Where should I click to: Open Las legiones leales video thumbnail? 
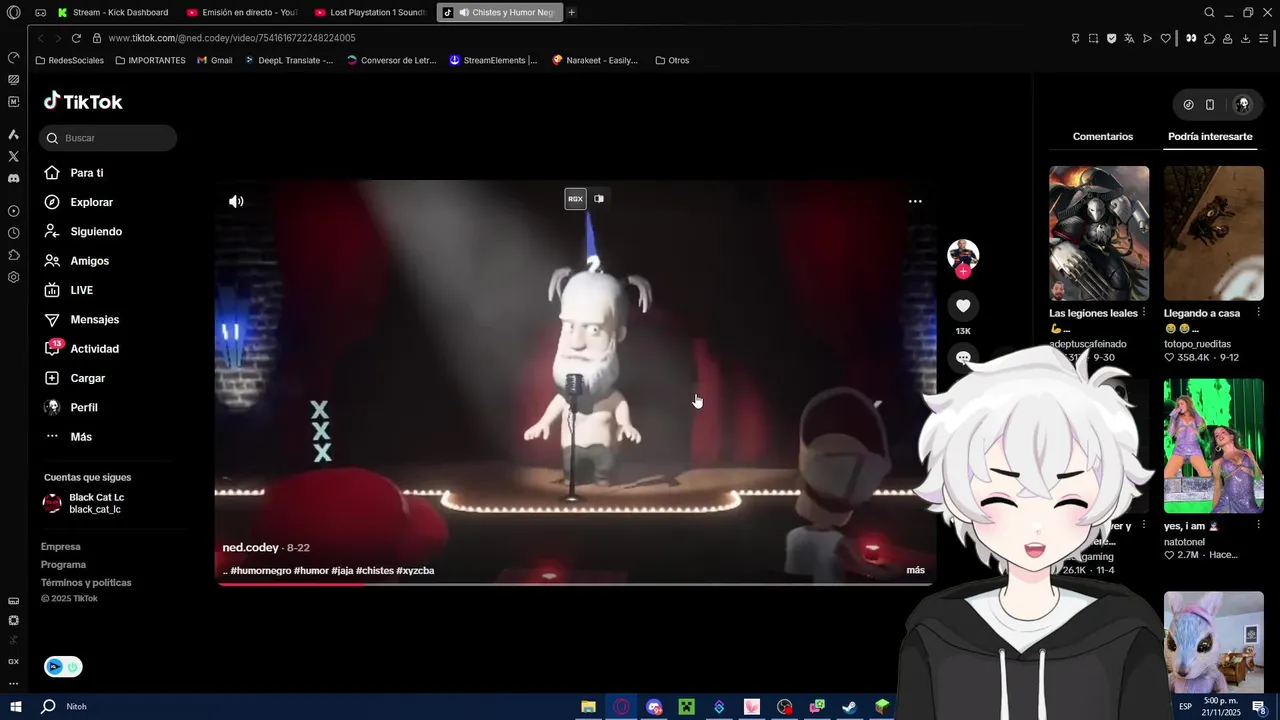(x=1099, y=233)
